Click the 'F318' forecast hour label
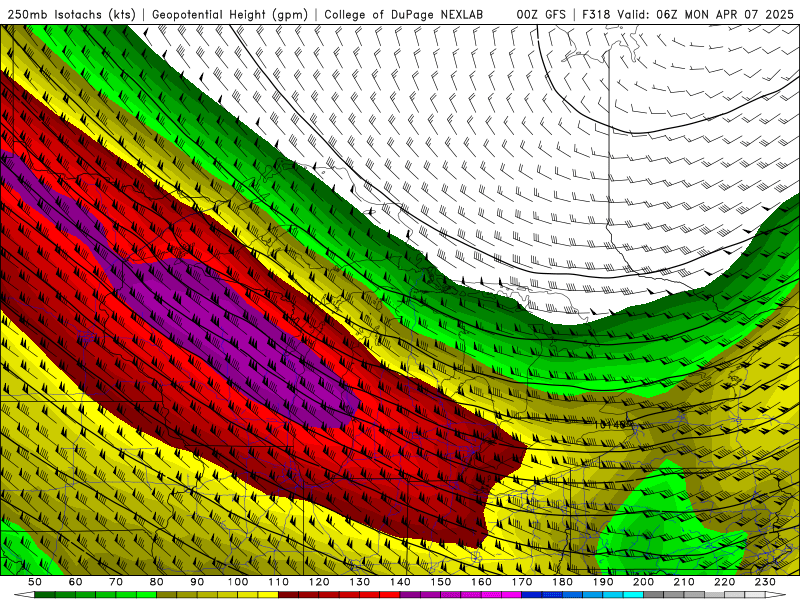 click(596, 14)
